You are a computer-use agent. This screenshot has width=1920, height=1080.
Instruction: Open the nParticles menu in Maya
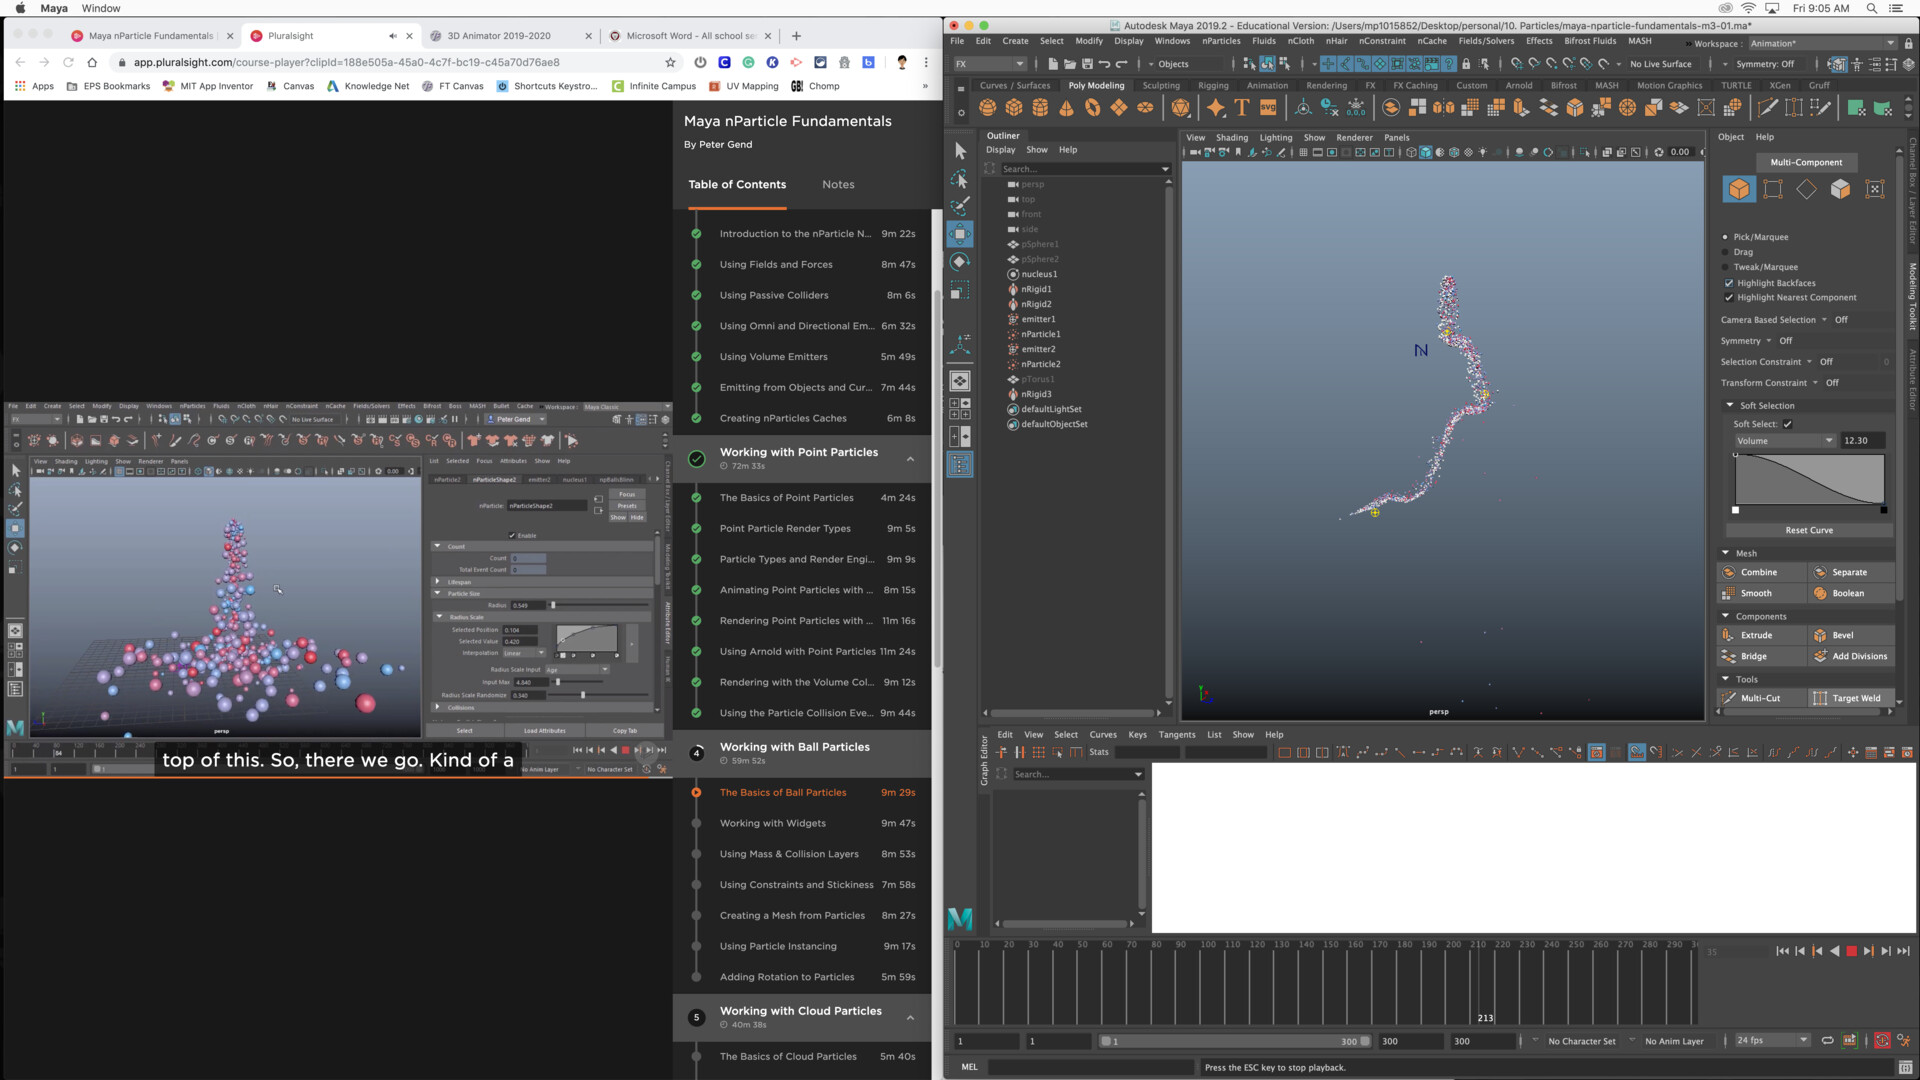1221,41
